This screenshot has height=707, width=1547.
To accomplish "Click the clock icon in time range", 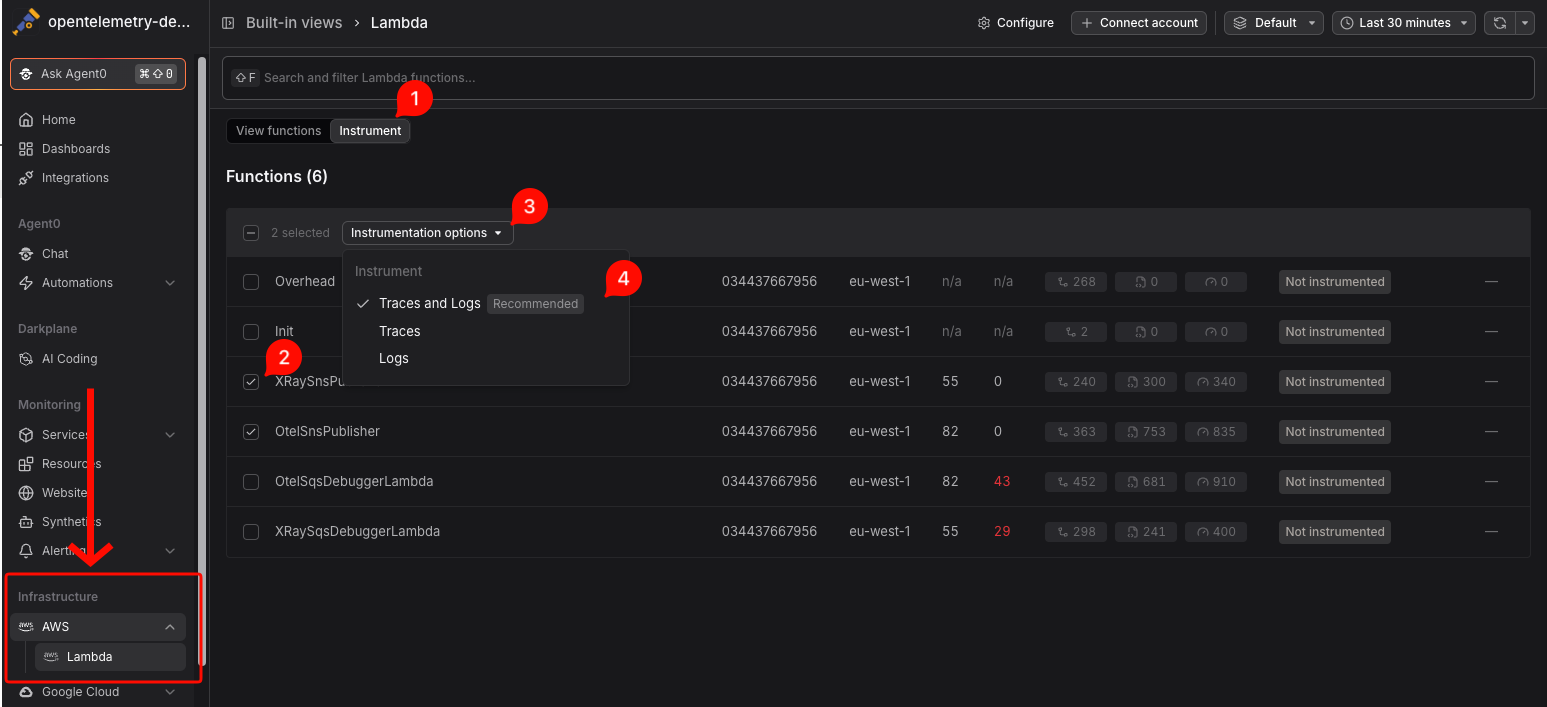I will click(x=1347, y=23).
